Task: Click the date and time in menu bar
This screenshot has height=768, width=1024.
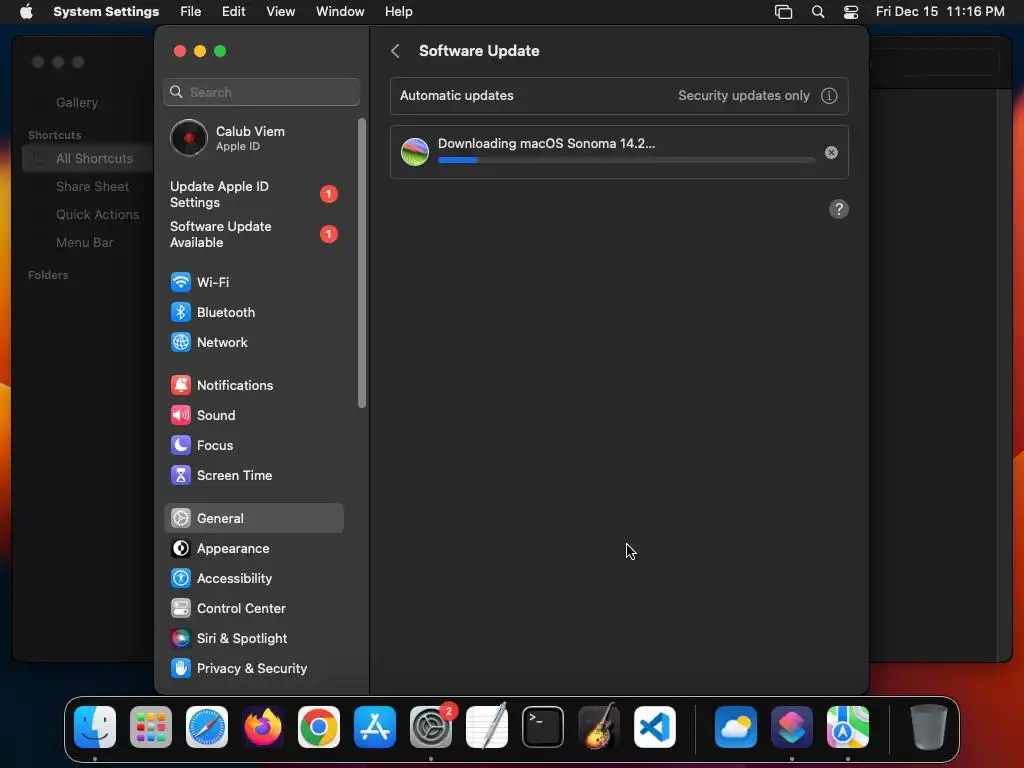Action: (940, 12)
